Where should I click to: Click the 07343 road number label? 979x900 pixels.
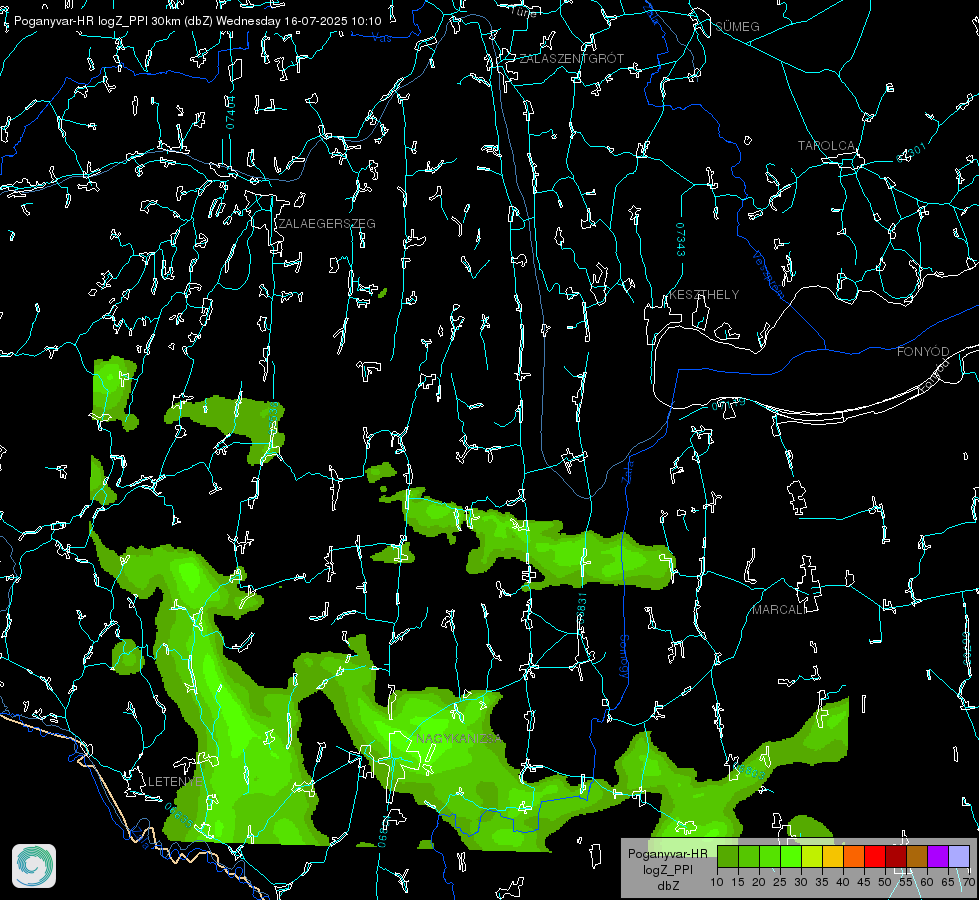click(680, 240)
